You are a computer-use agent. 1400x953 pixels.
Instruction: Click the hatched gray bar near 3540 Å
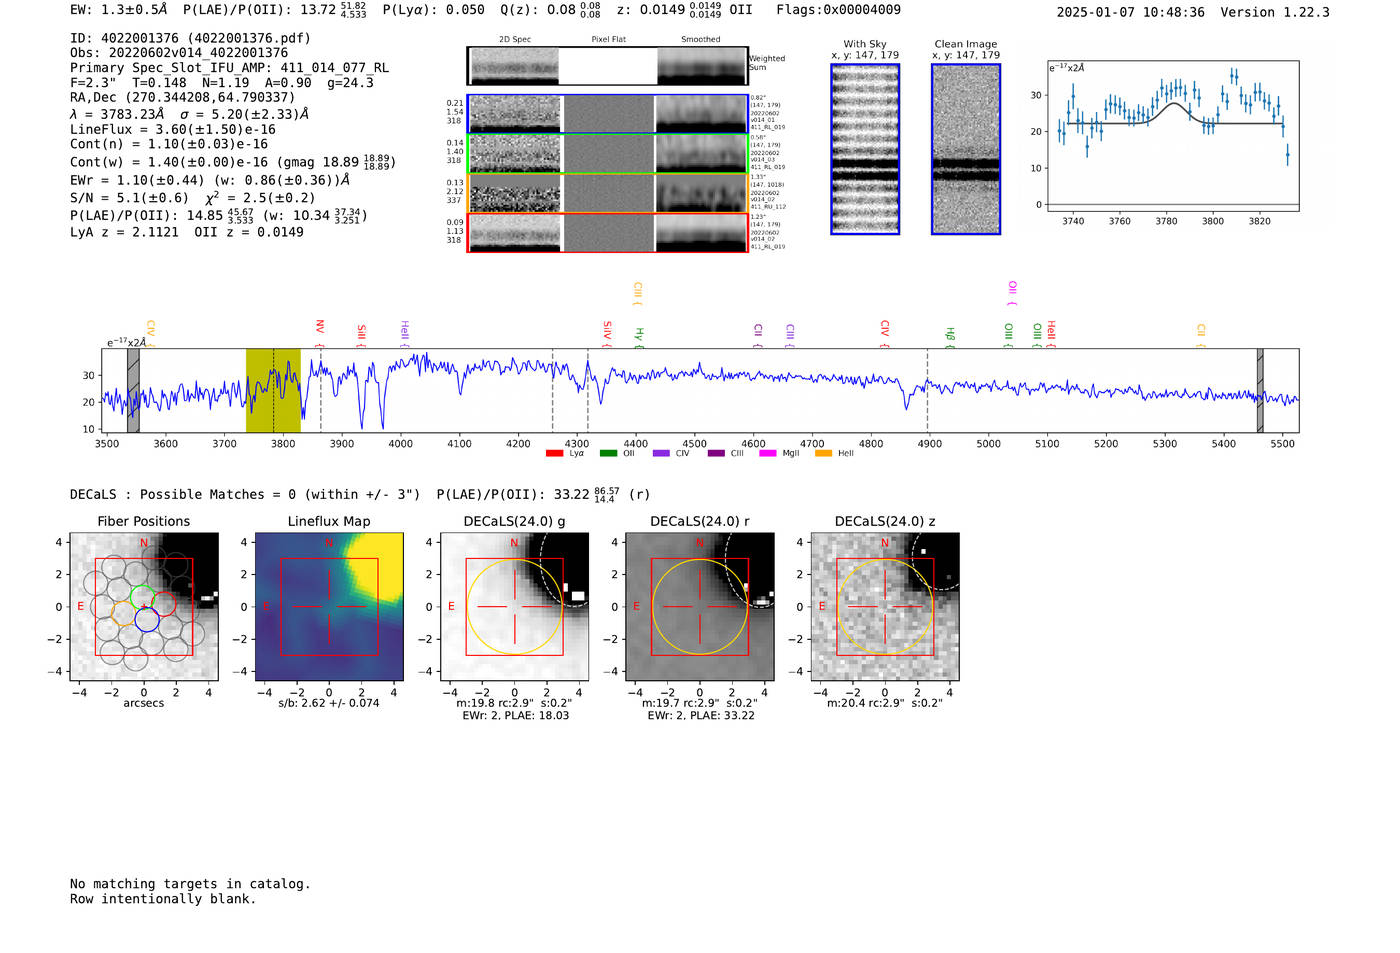click(133, 391)
